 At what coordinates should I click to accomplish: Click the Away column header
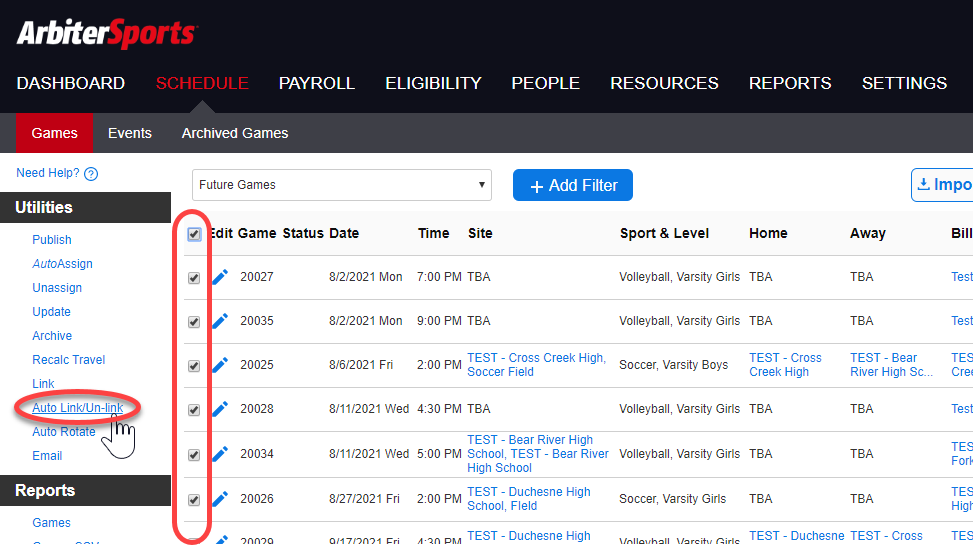coord(868,233)
